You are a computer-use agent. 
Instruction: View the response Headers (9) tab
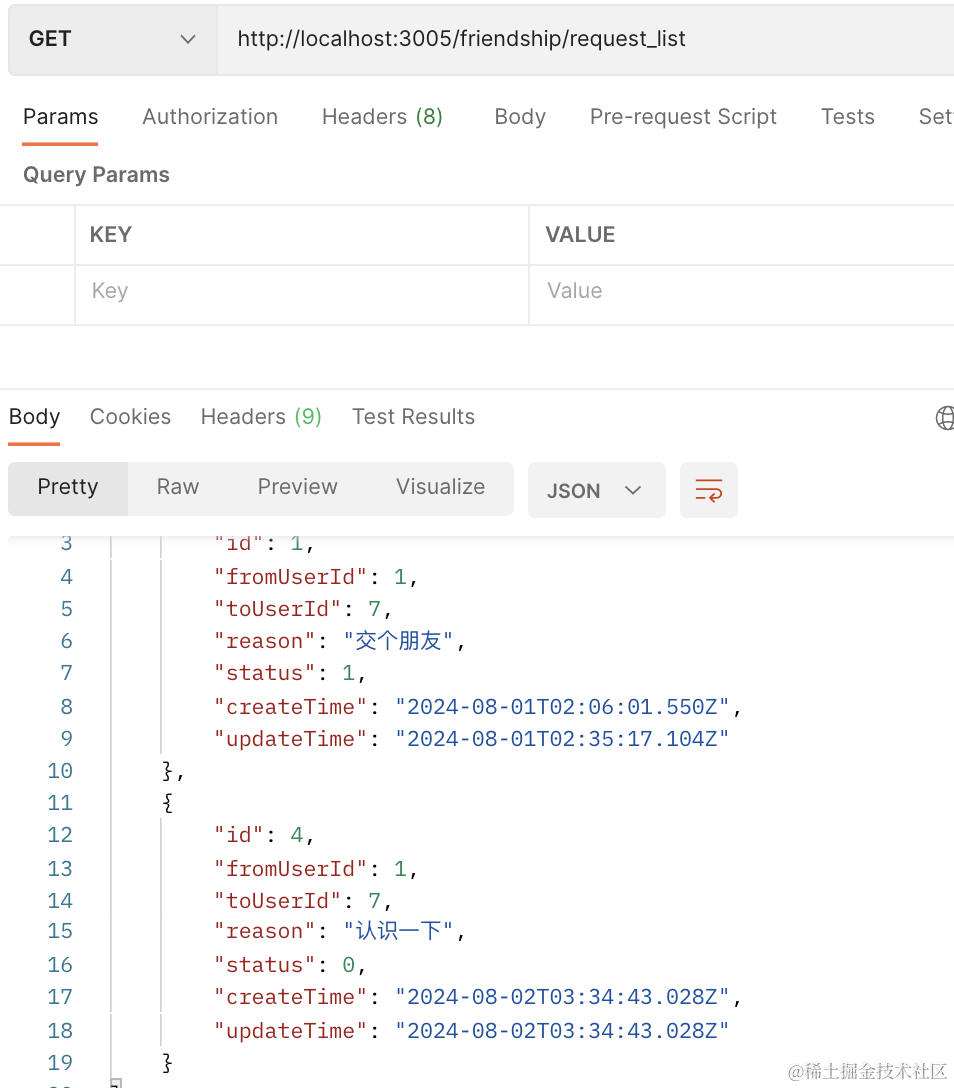[x=261, y=417]
